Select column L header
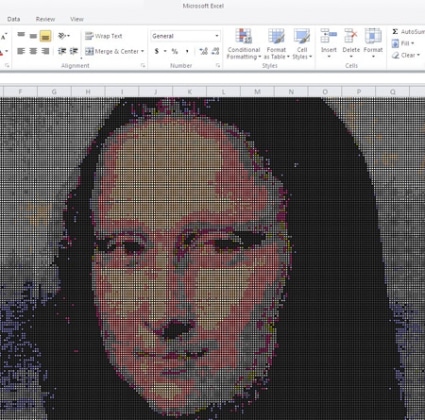This screenshot has width=425, height=420. click(223, 92)
